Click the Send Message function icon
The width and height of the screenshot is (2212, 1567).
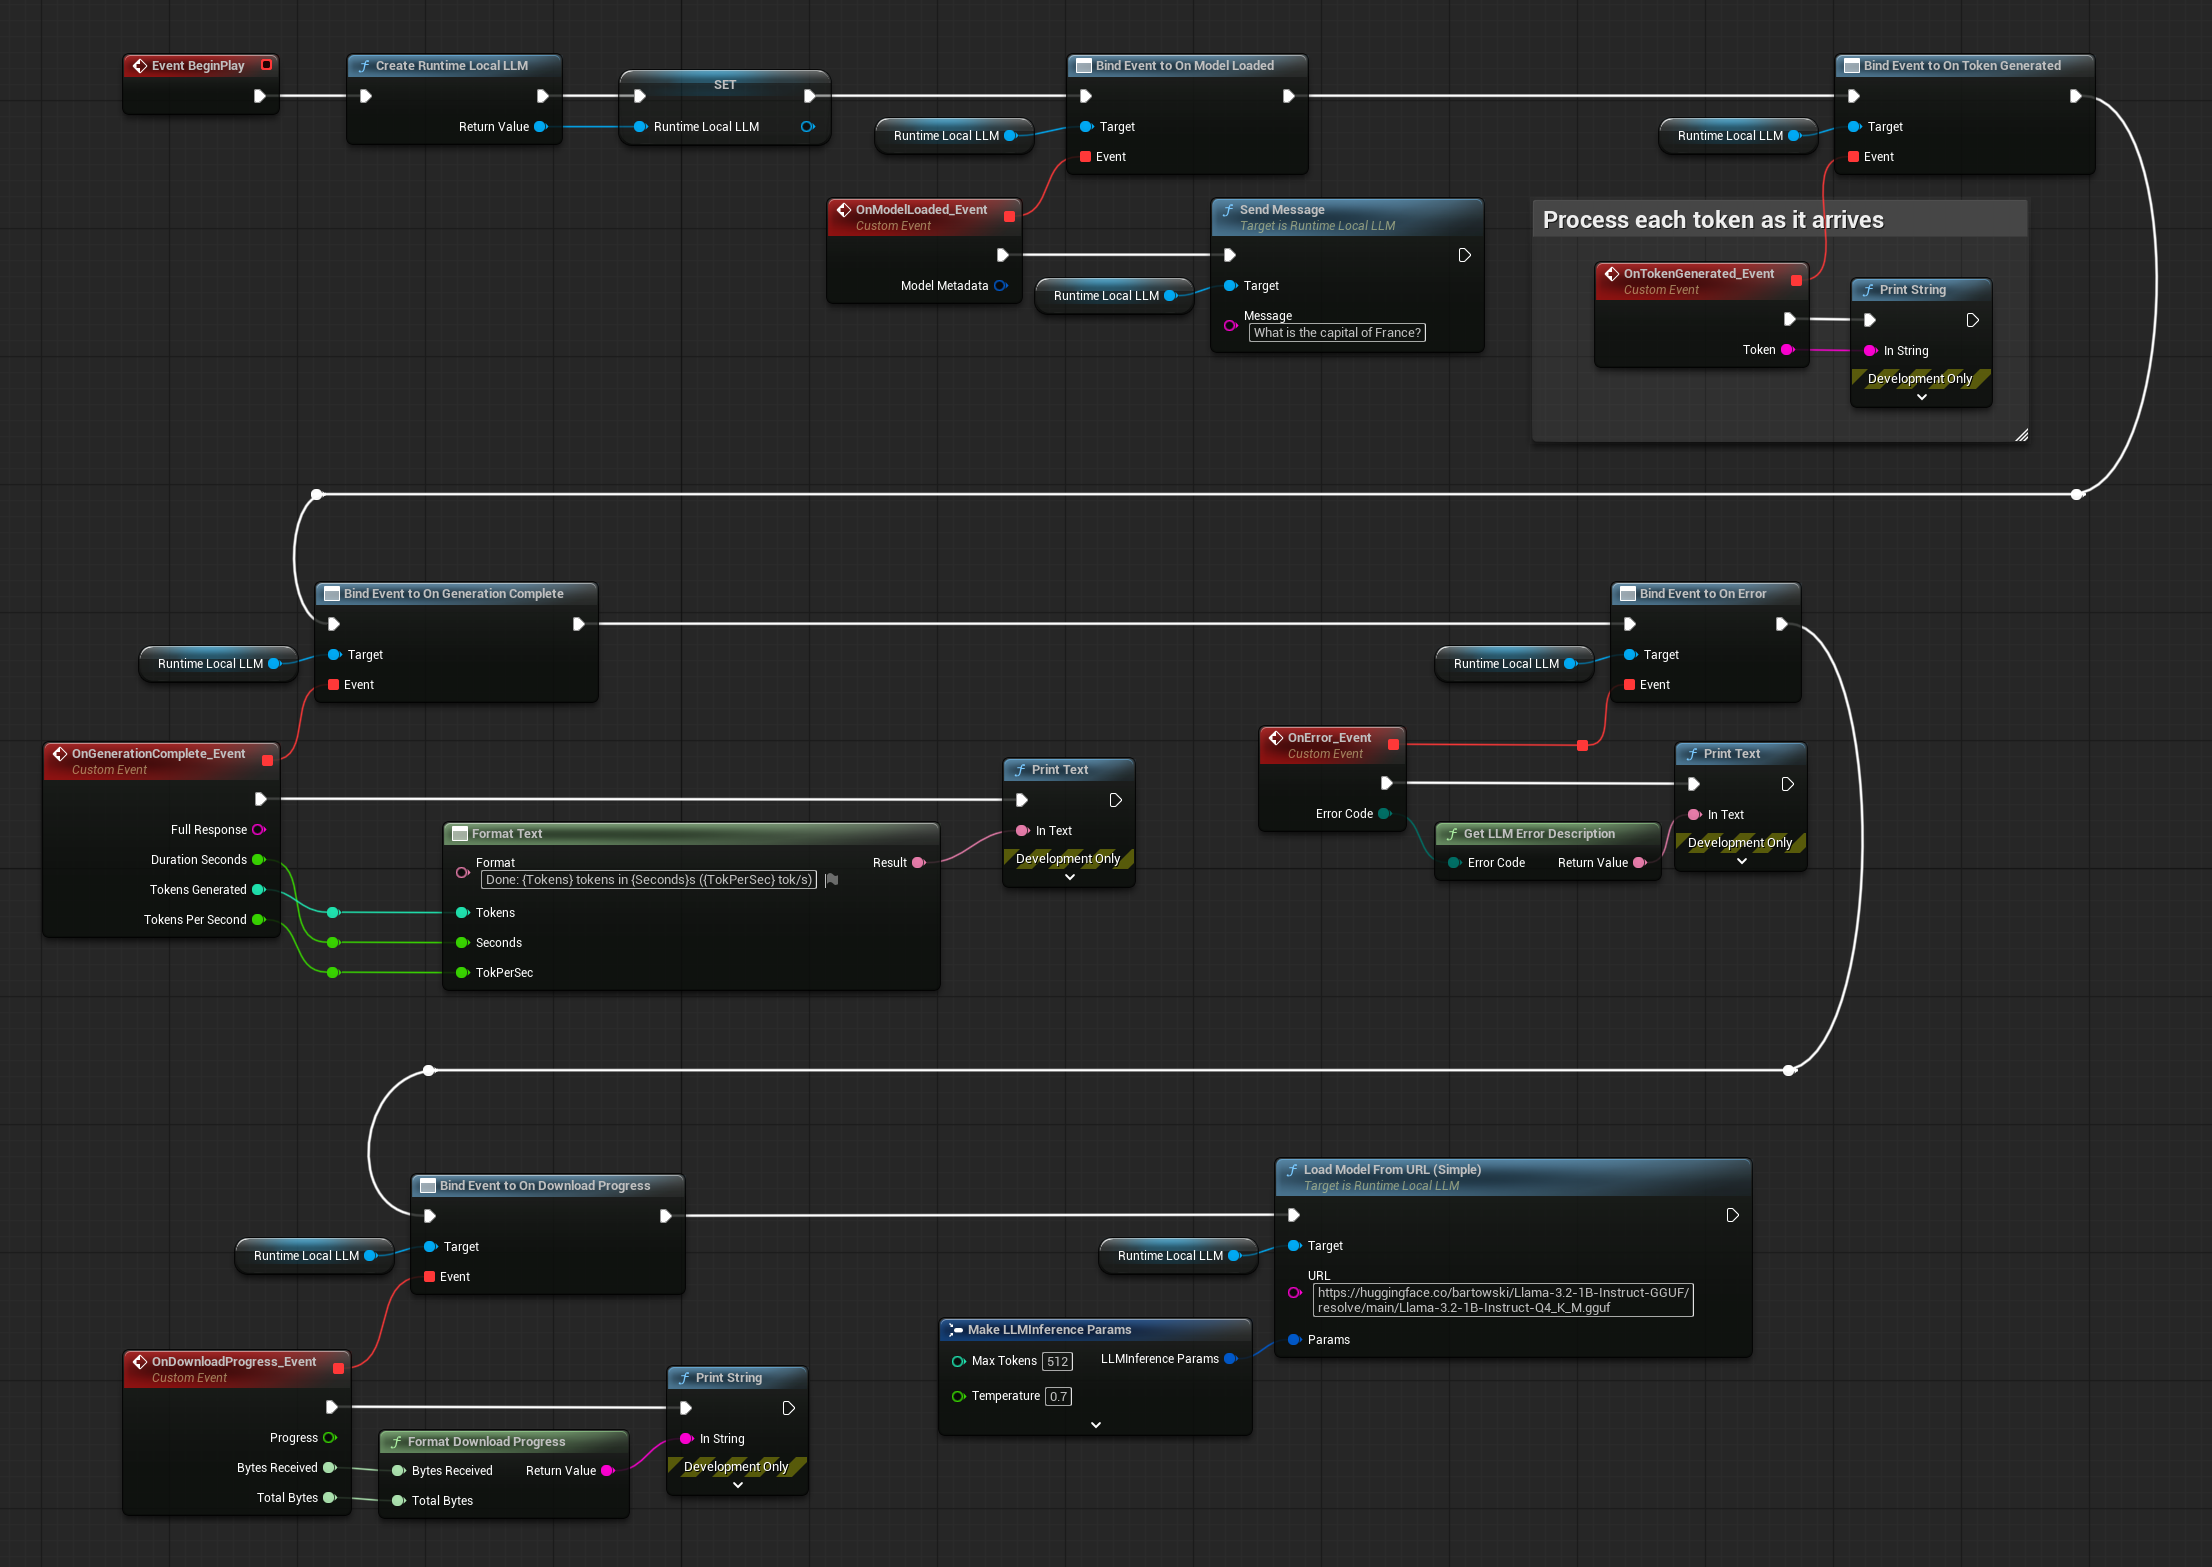[x=1228, y=210]
